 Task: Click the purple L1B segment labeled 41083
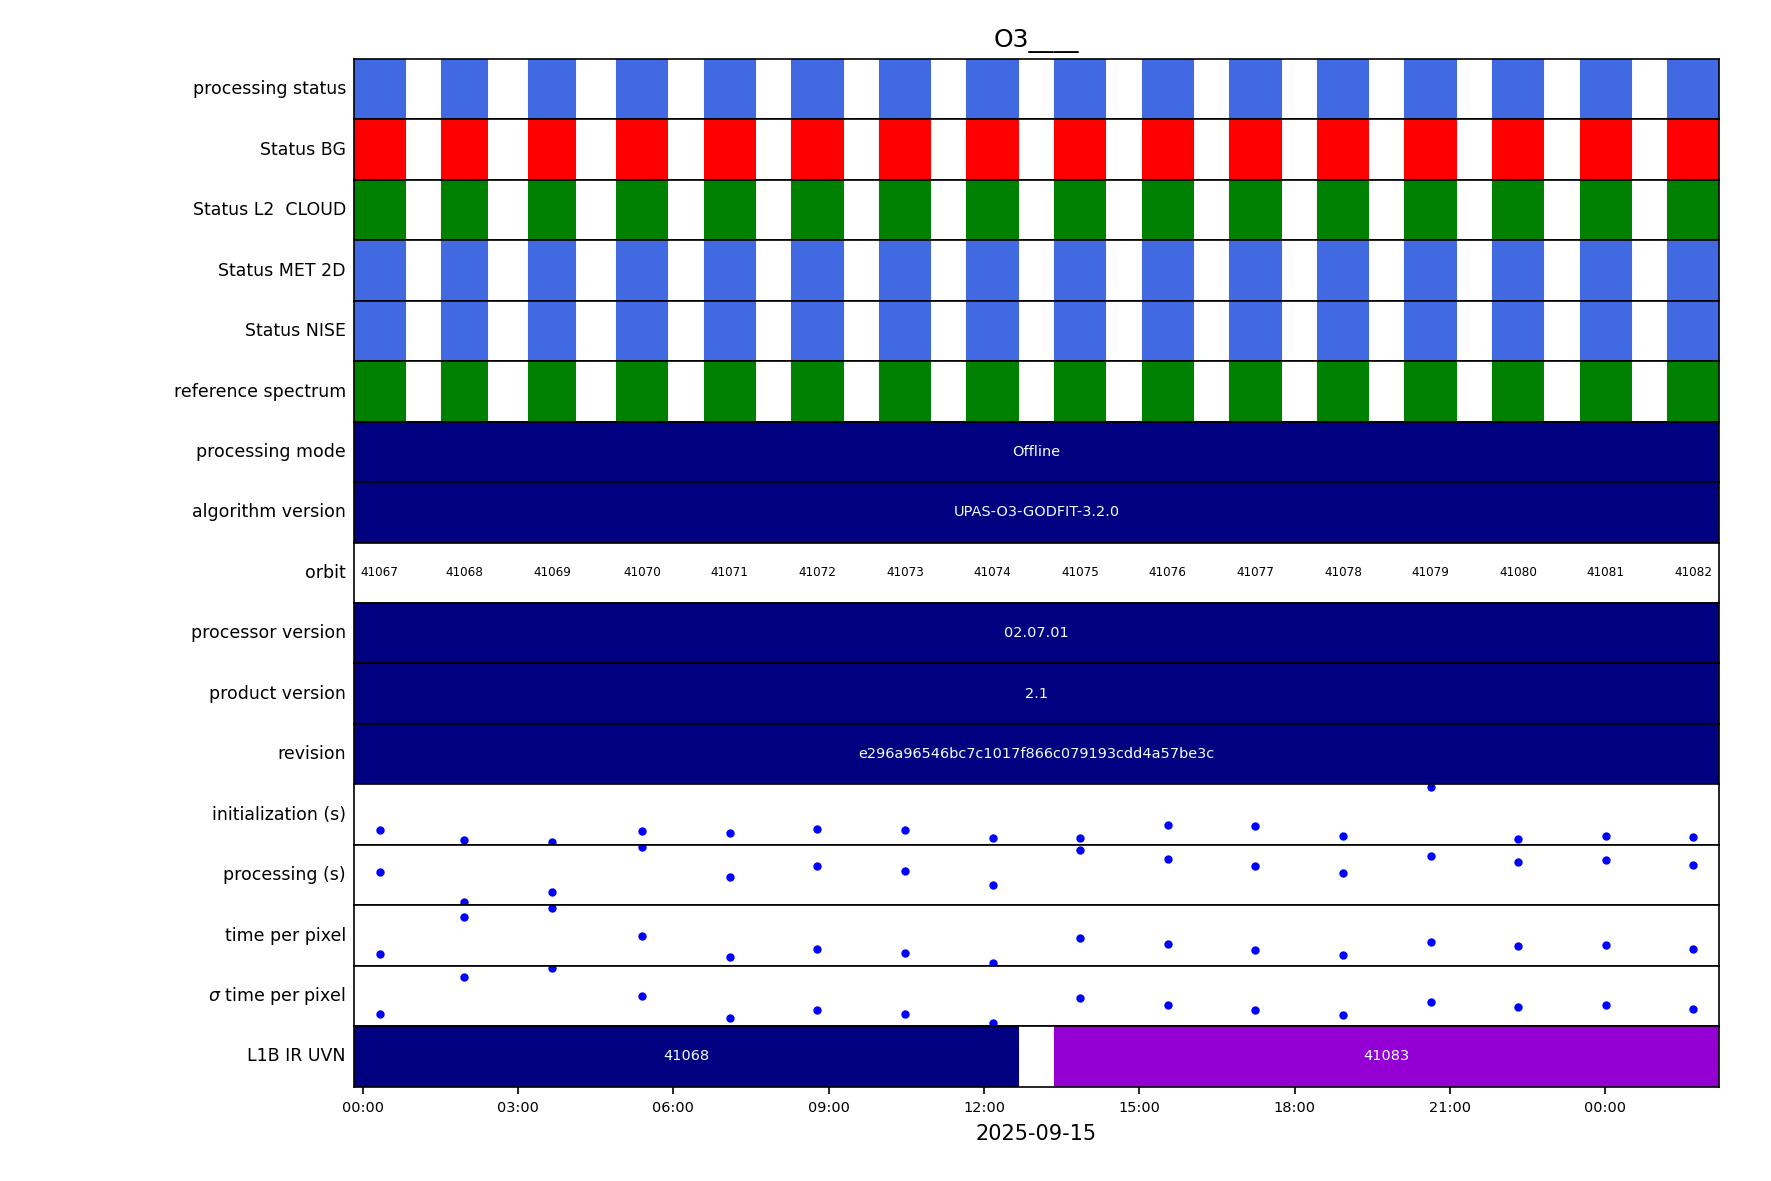(x=1385, y=1056)
